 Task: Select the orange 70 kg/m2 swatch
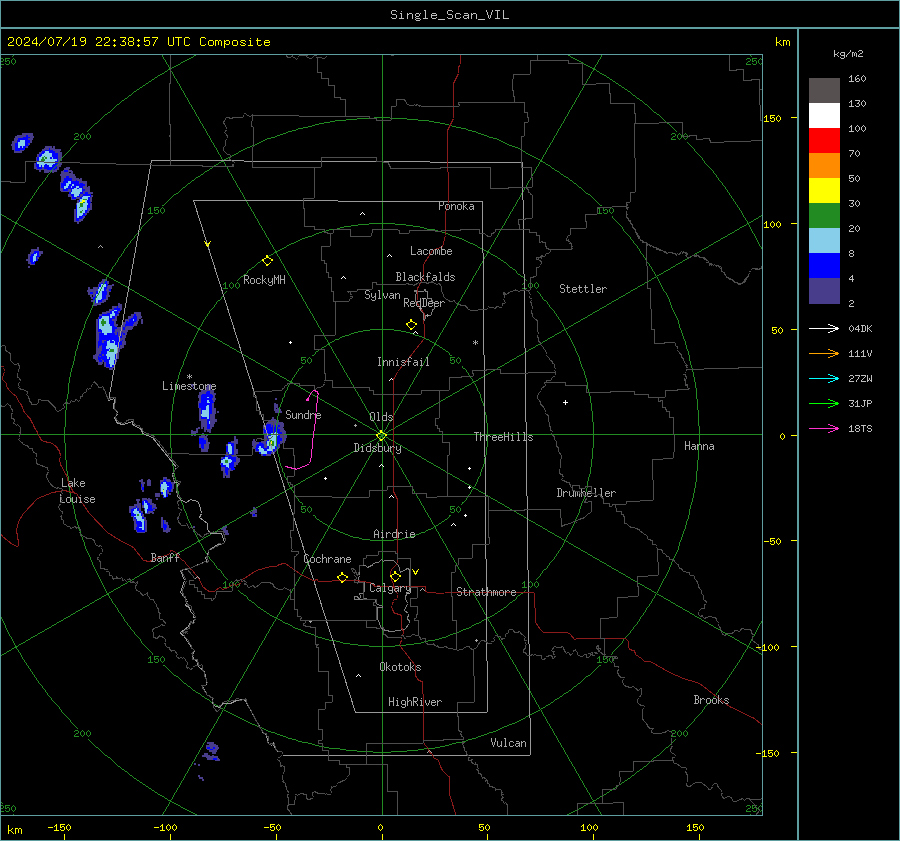pyautogui.click(x=824, y=165)
